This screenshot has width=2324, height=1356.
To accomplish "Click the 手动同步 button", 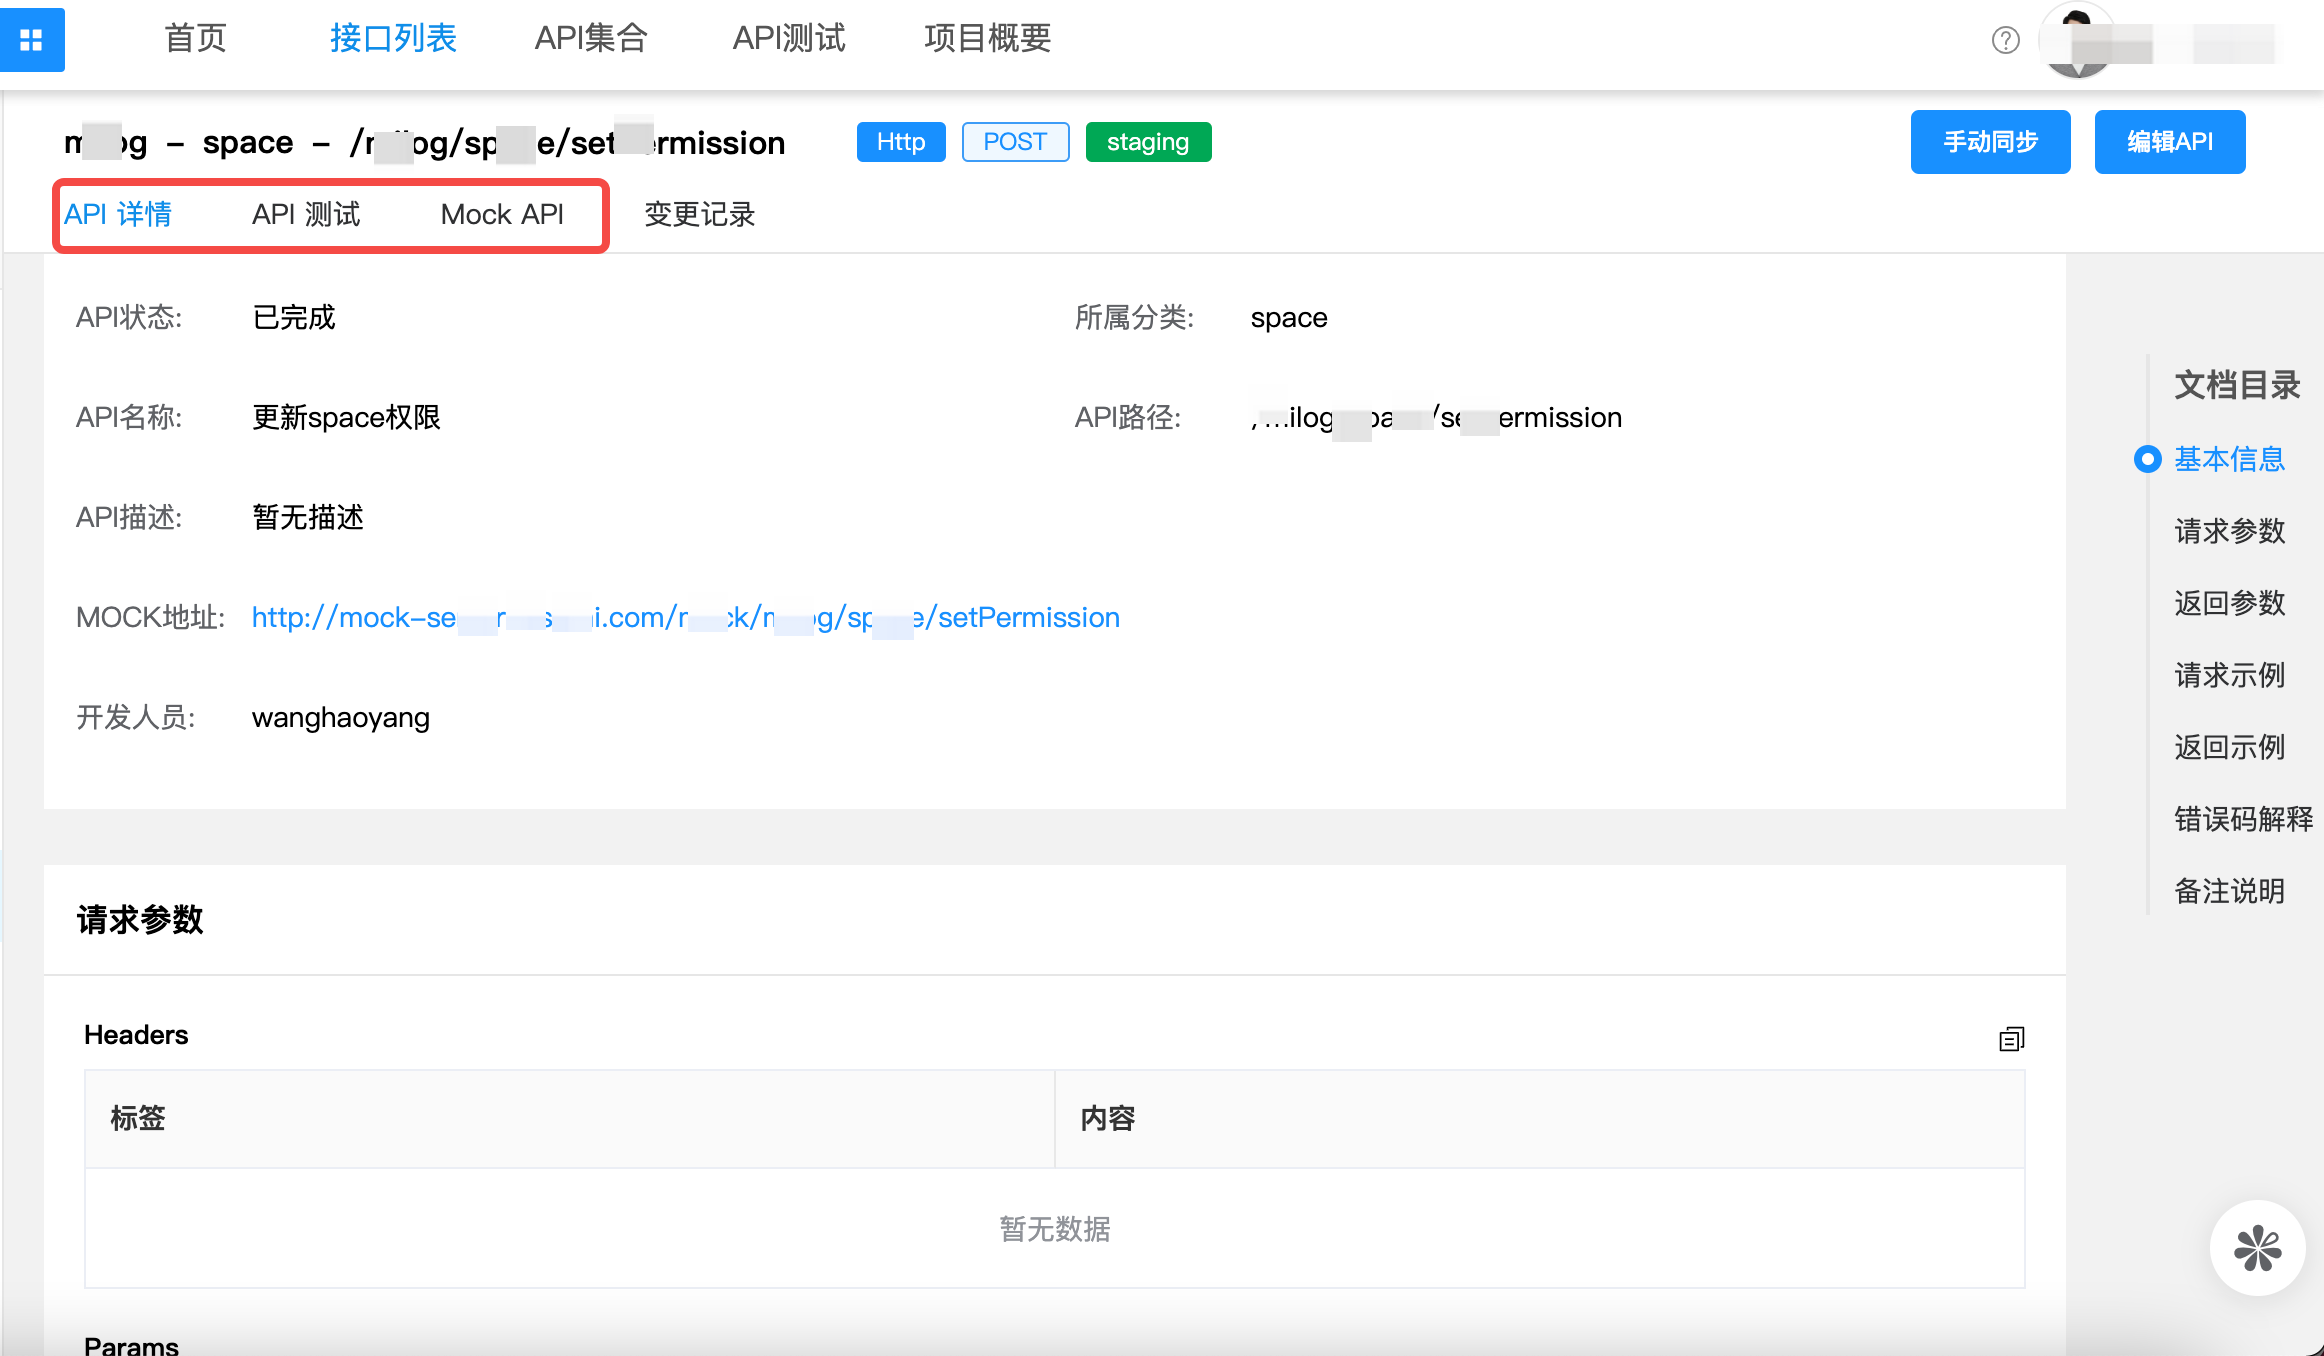I will [1990, 142].
